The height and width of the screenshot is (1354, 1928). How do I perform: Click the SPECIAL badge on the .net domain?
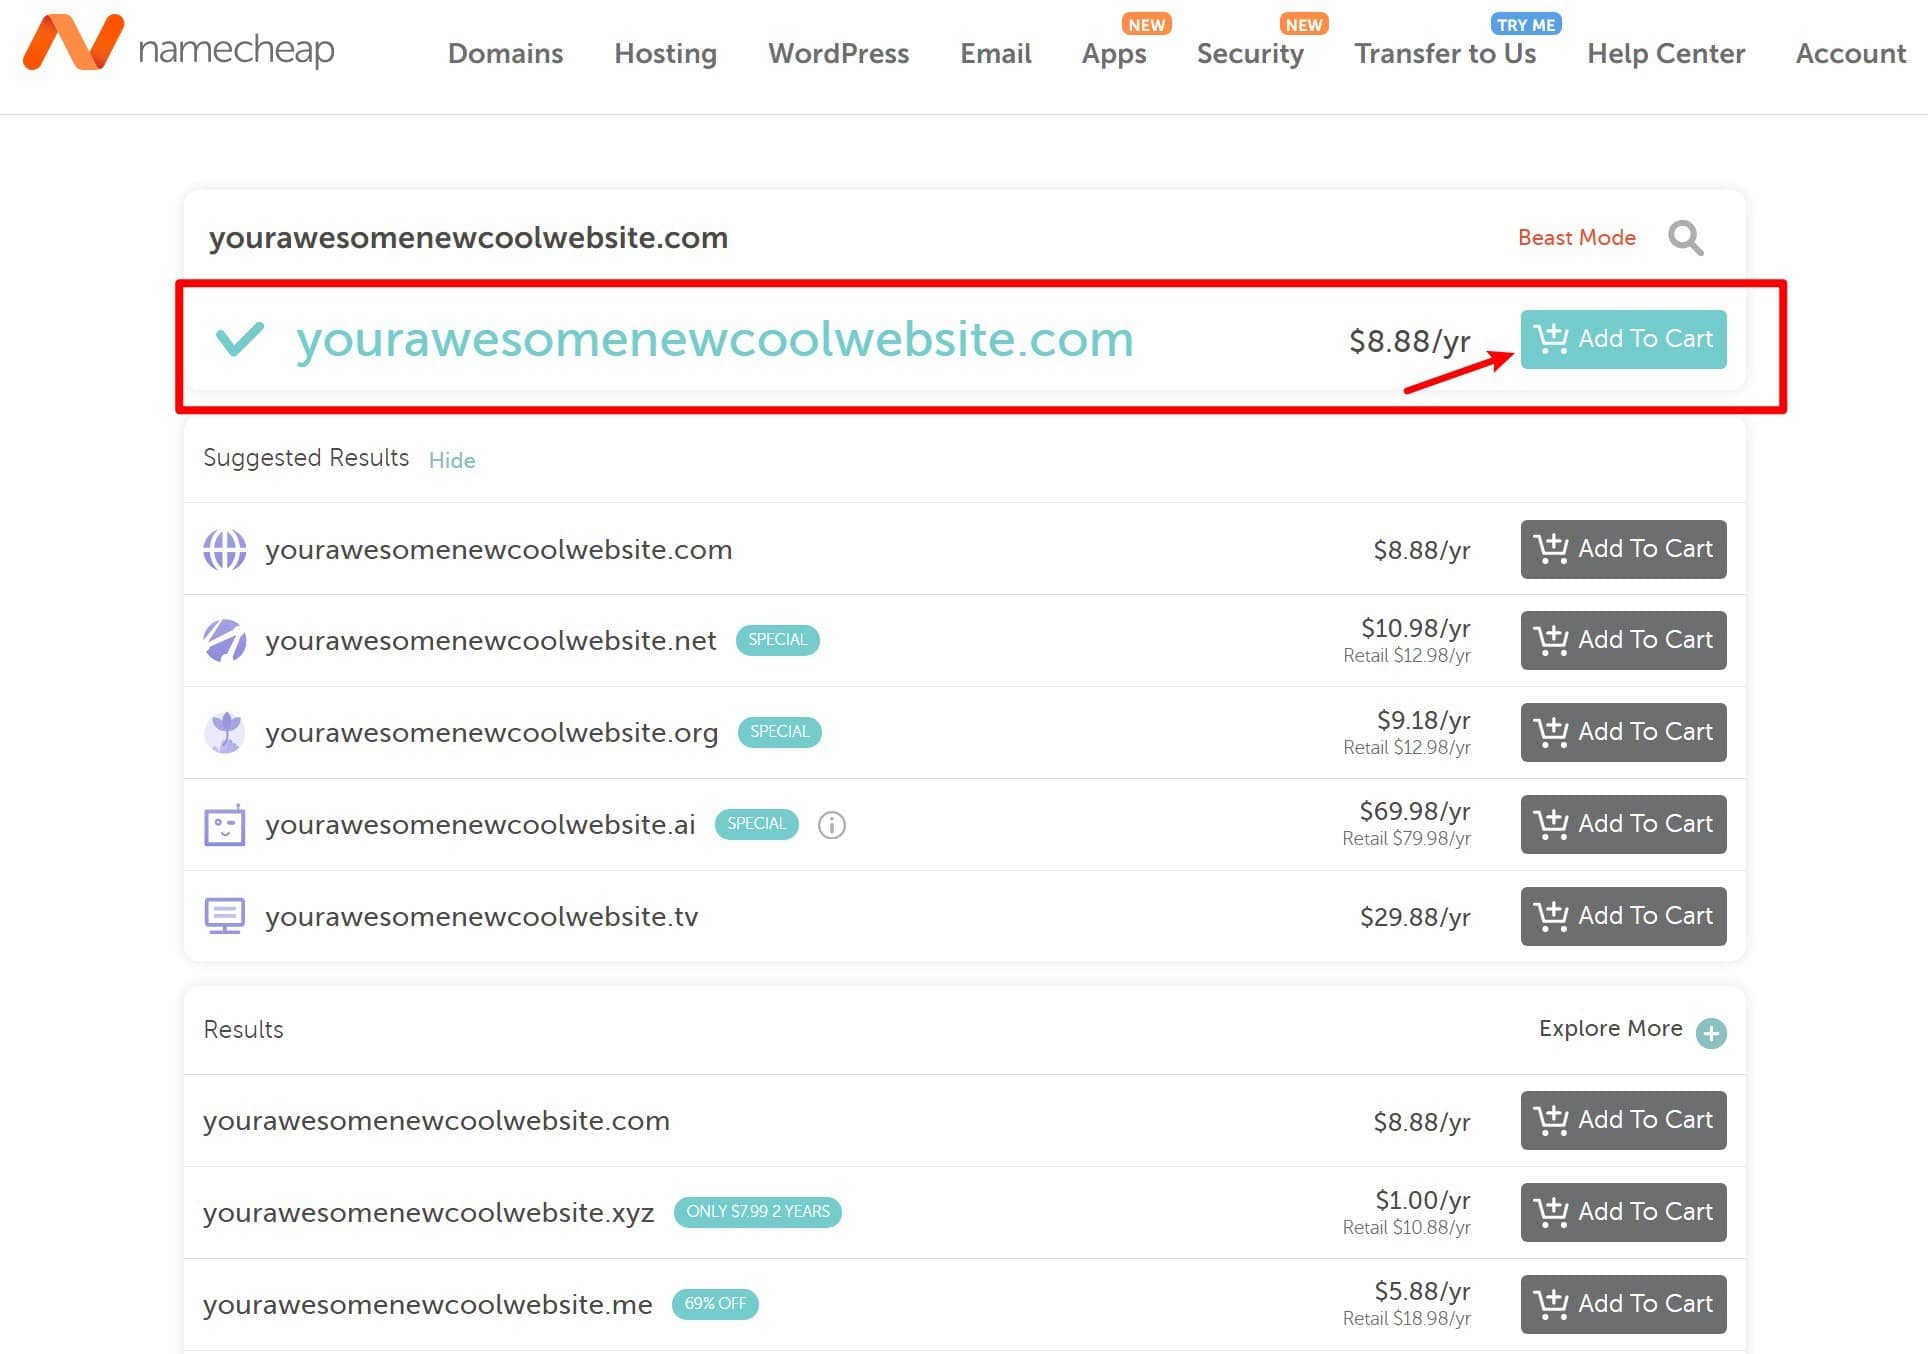778,639
